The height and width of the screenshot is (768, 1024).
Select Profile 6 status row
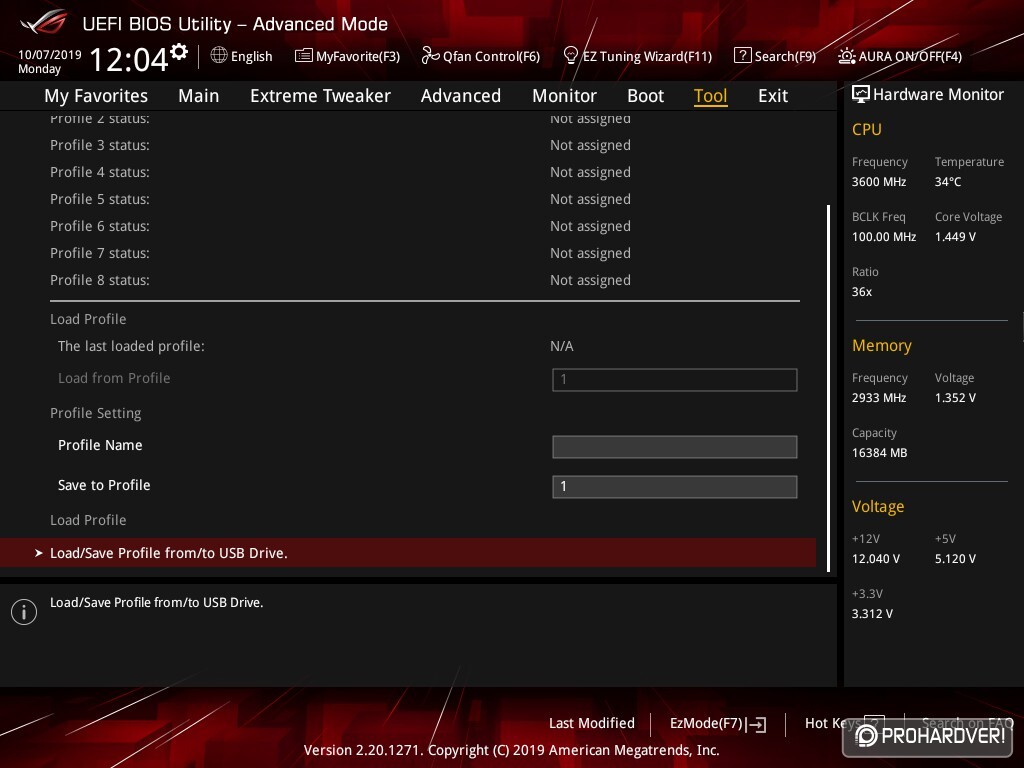point(424,226)
